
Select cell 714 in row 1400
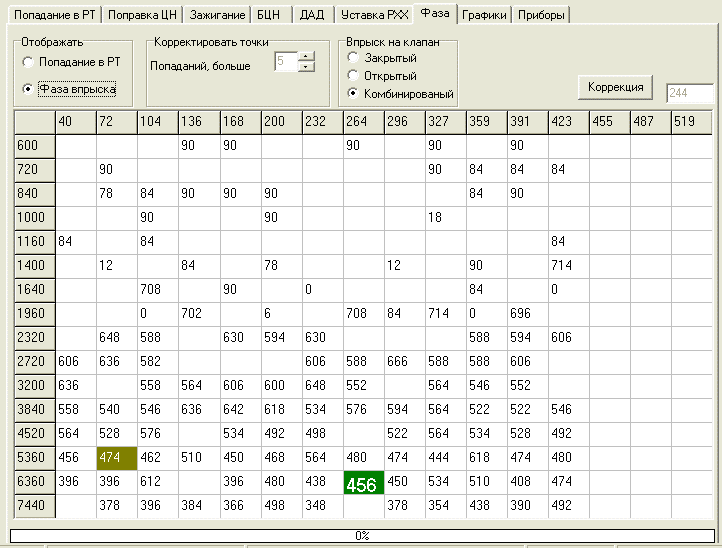[x=569, y=266]
